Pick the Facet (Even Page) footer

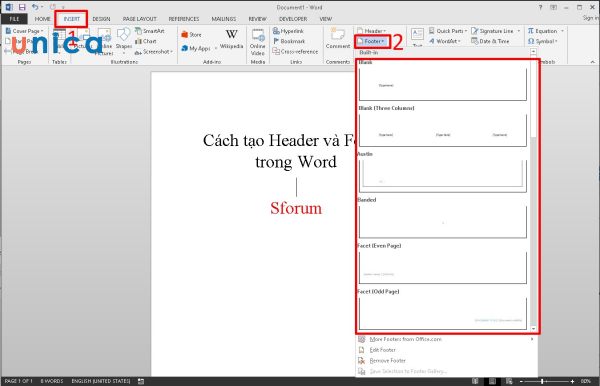click(442, 268)
